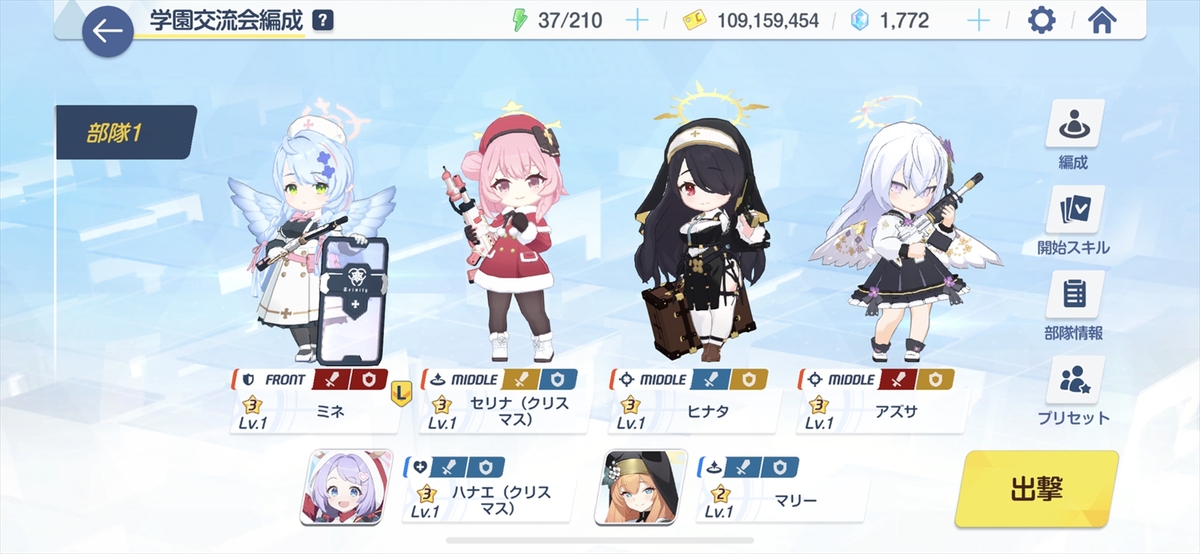This screenshot has width=1200, height=554.
Task: Tap ハナエ（クリスマス） portrait thumbnail
Action: coord(346,486)
